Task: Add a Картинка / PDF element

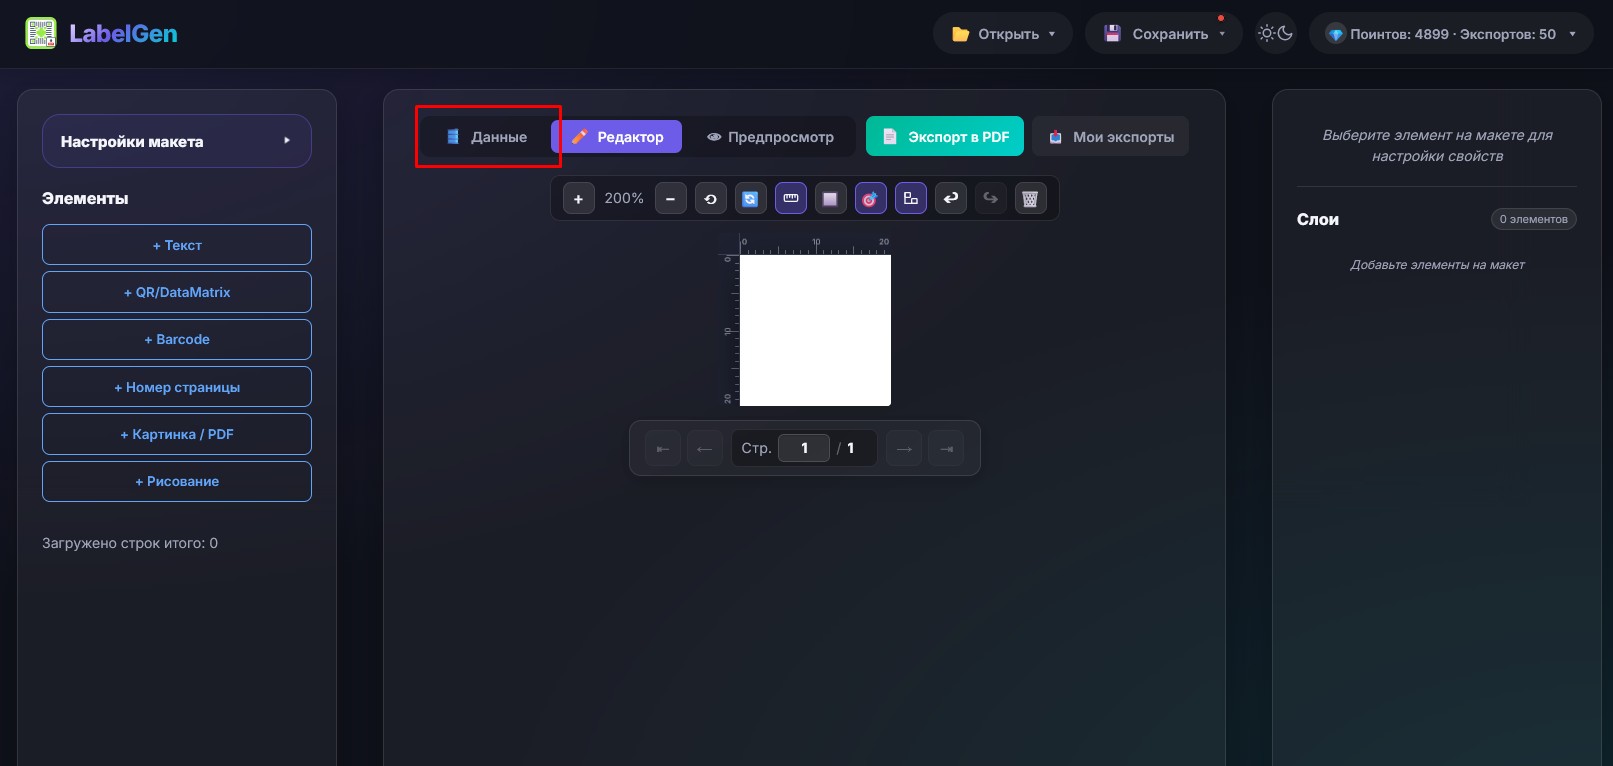Action: click(x=177, y=434)
